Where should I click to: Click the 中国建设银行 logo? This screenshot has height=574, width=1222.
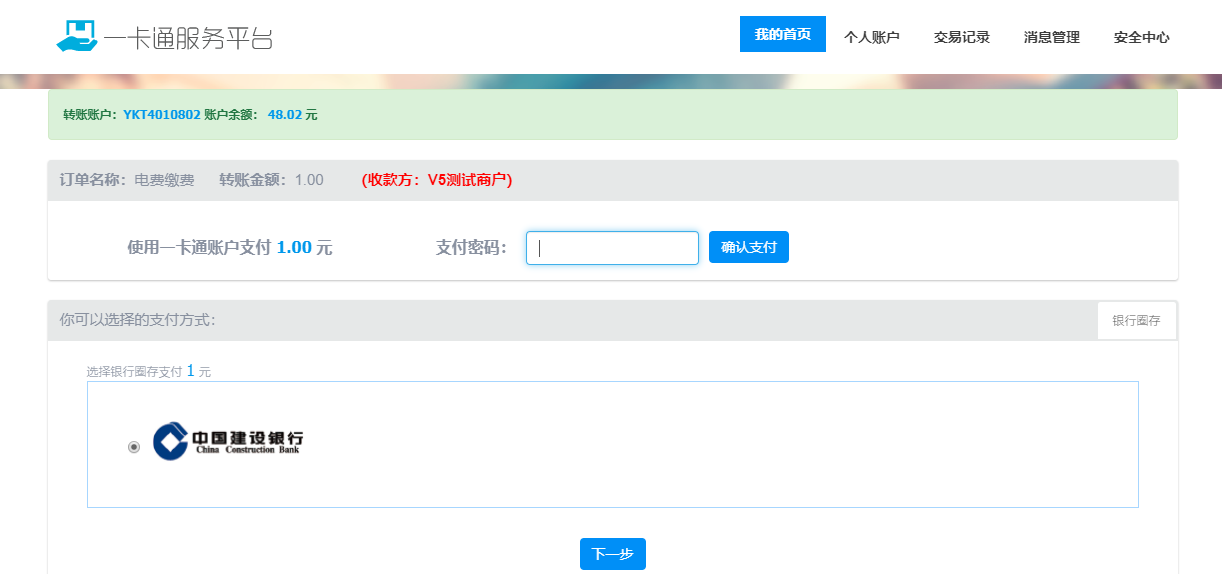228,441
